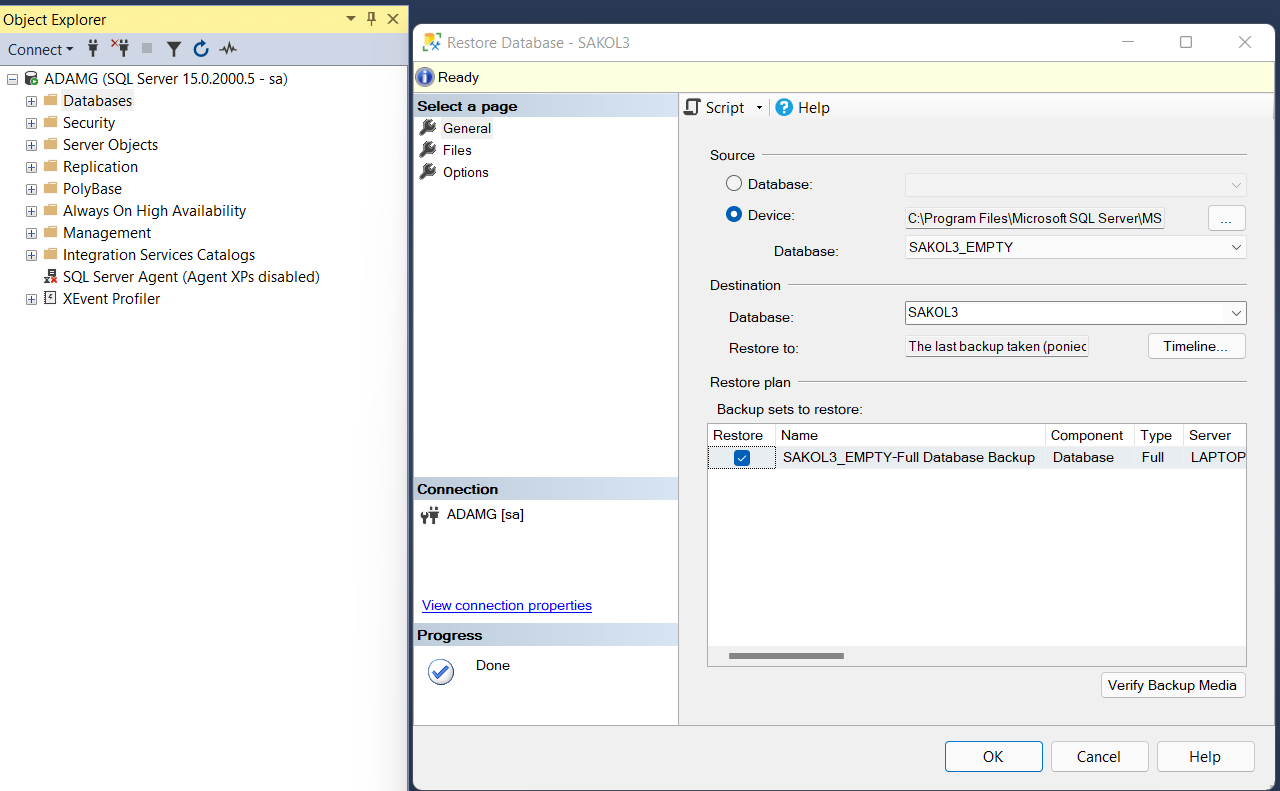Expand the Management folder
Viewport: 1280px width, 791px height.
(31, 233)
